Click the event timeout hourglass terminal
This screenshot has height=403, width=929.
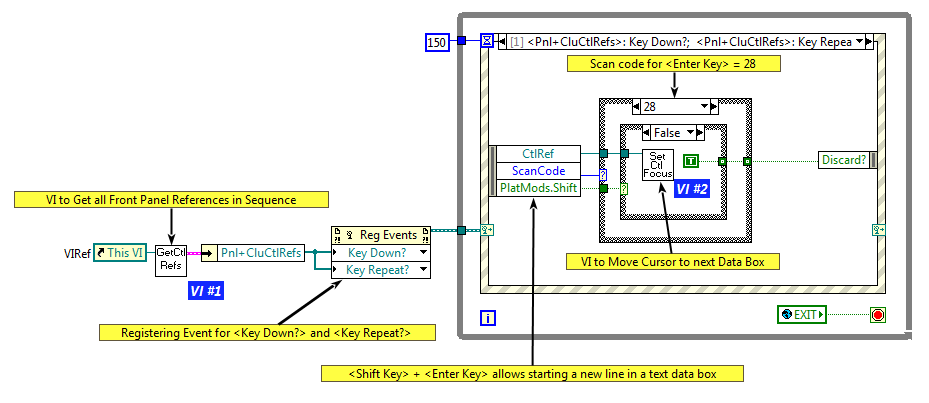487,41
